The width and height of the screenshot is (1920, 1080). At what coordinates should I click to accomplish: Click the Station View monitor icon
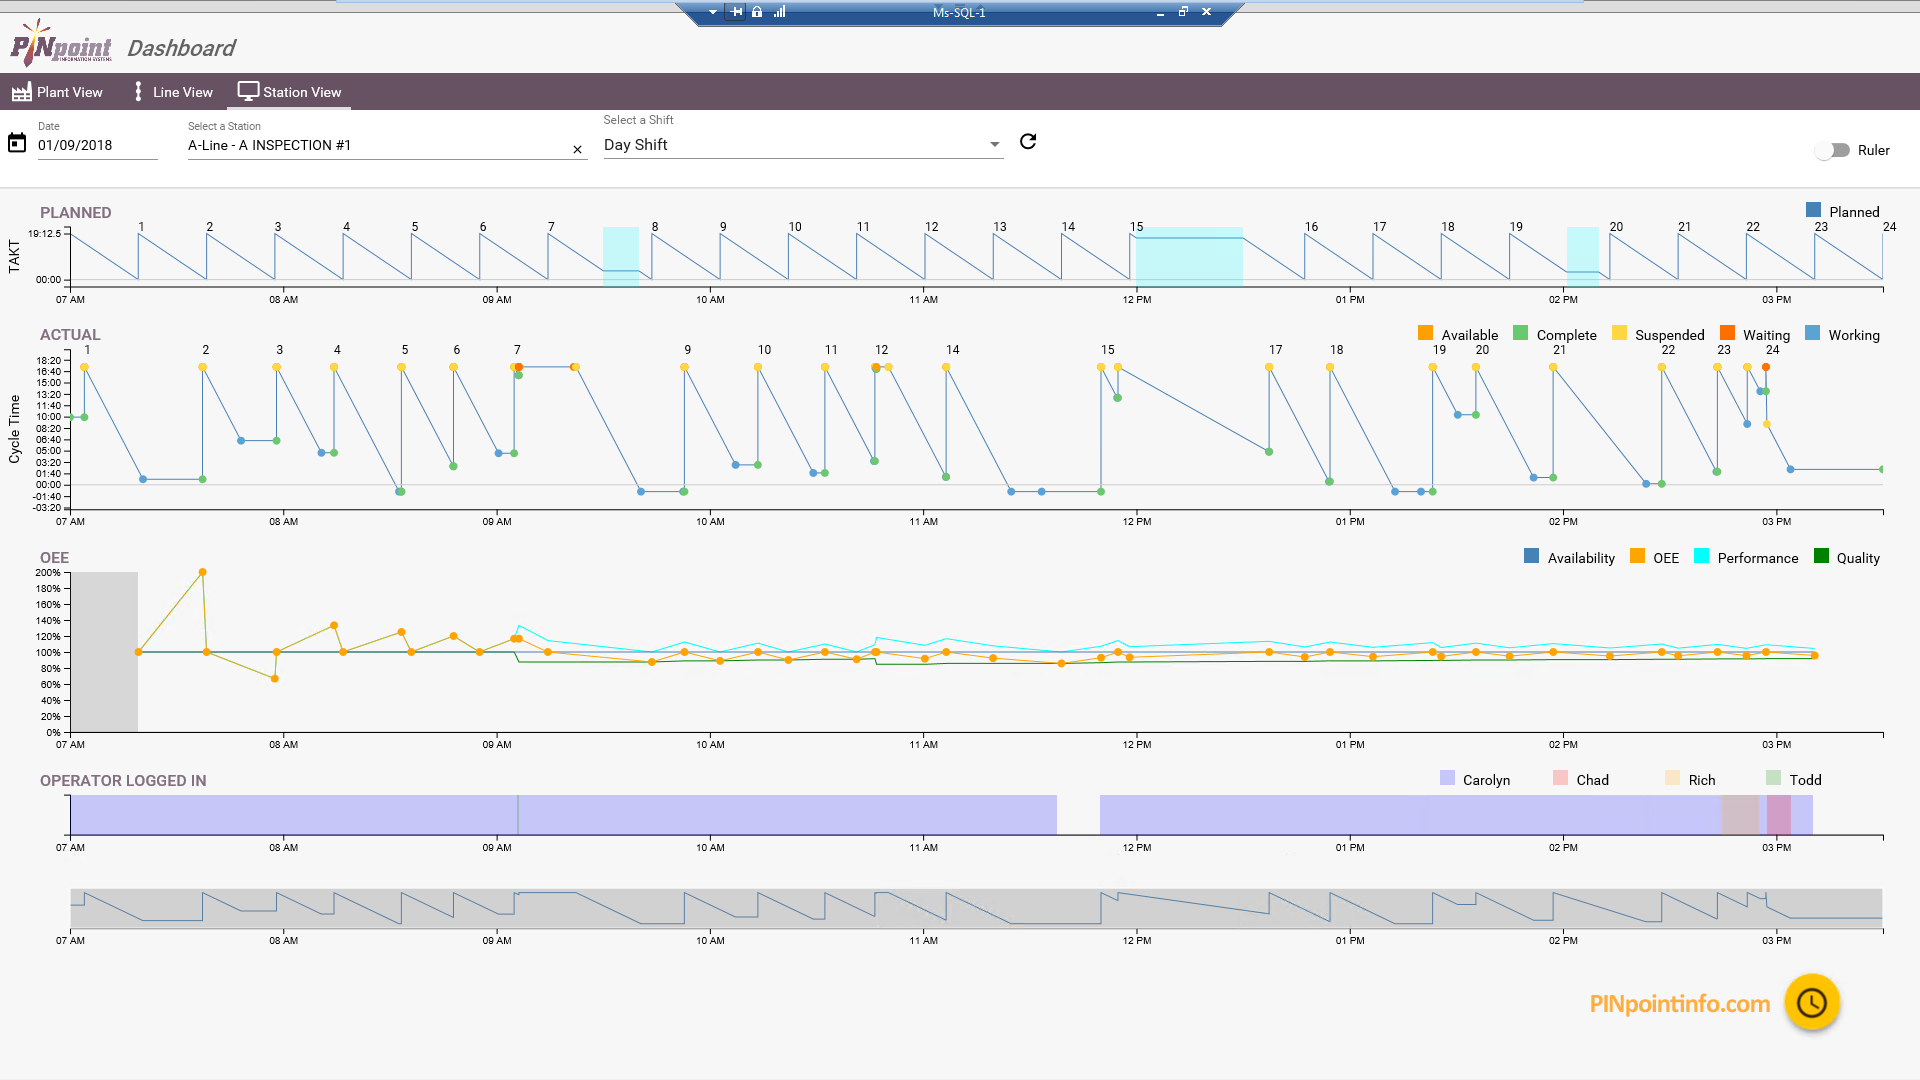248,90
